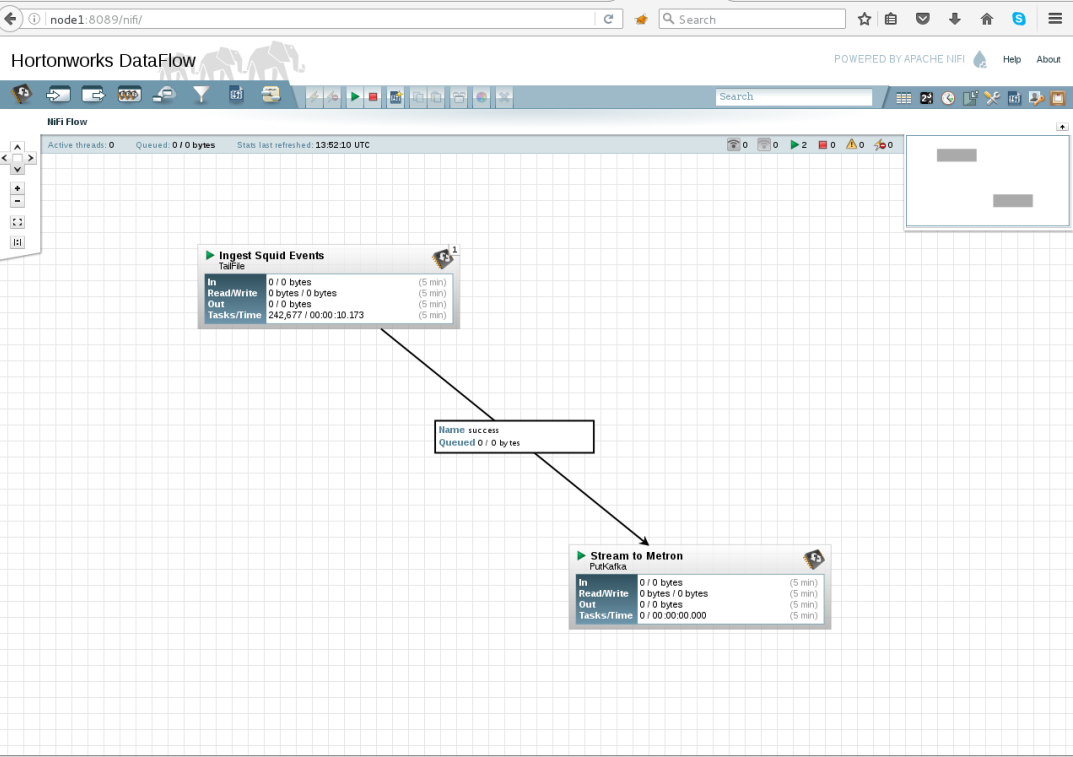
Task: Open the Bulletin Board icon
Action: tap(1058, 99)
